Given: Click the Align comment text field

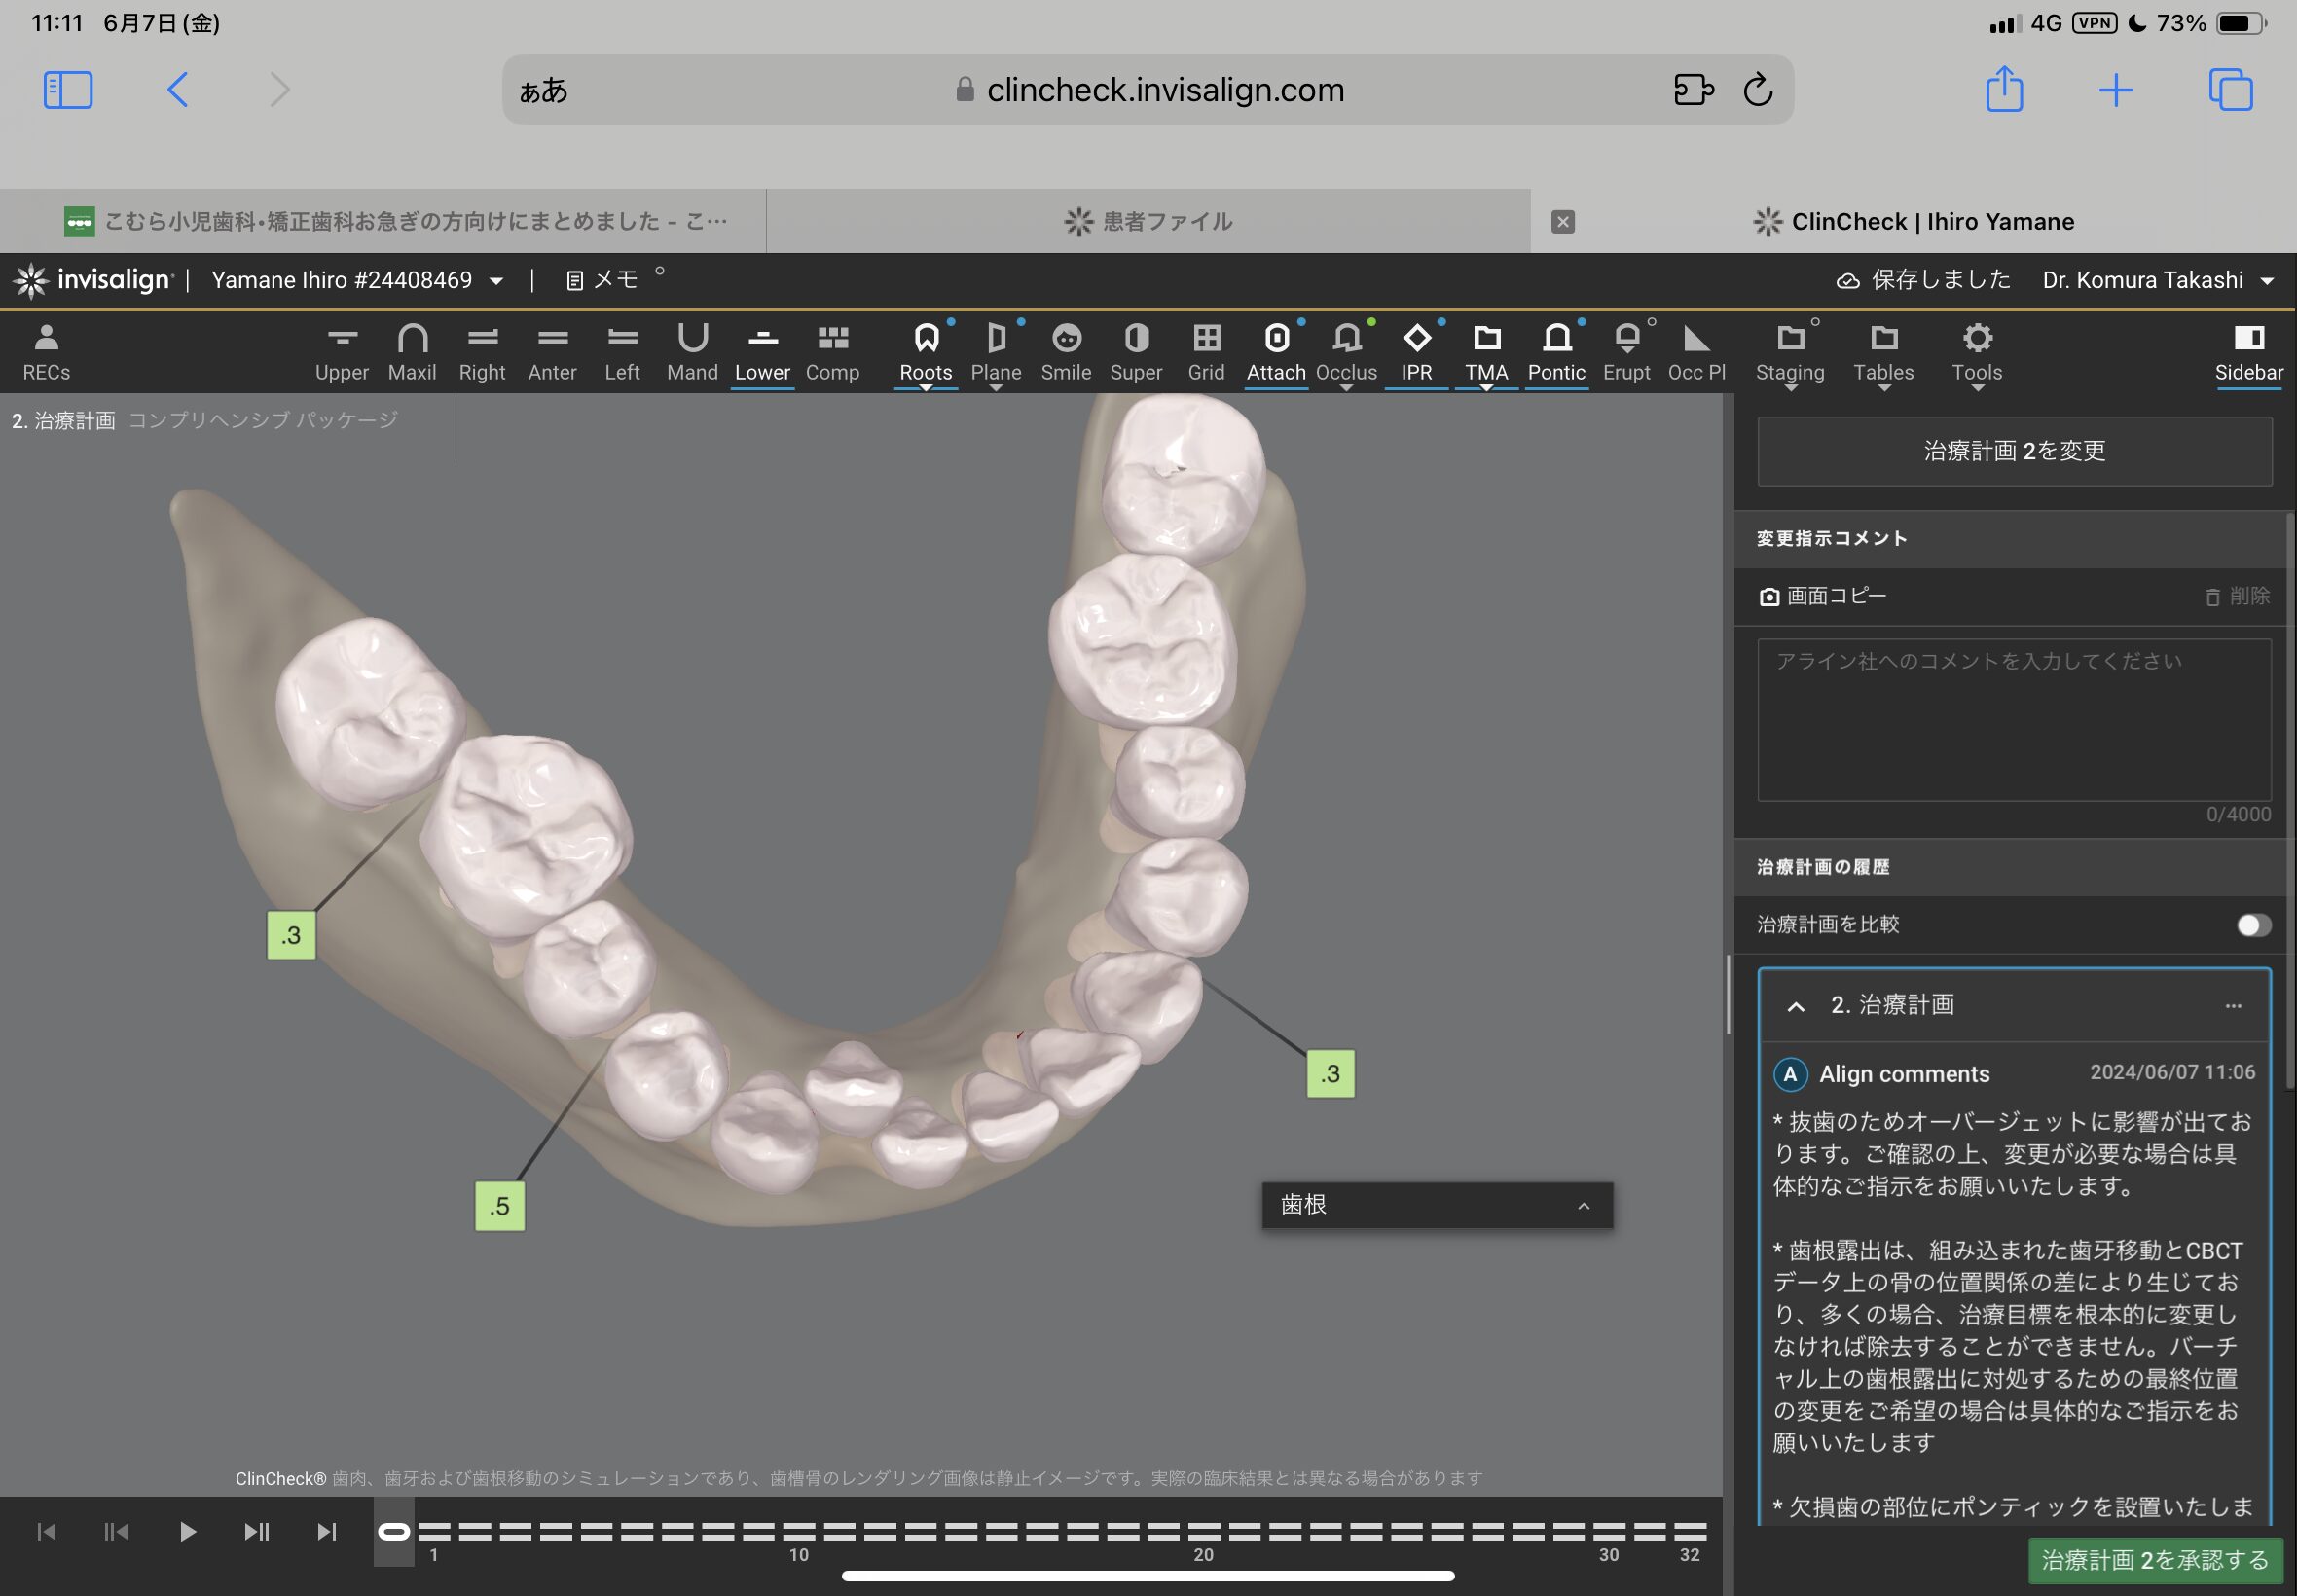Looking at the screenshot, I should point(2014,720).
